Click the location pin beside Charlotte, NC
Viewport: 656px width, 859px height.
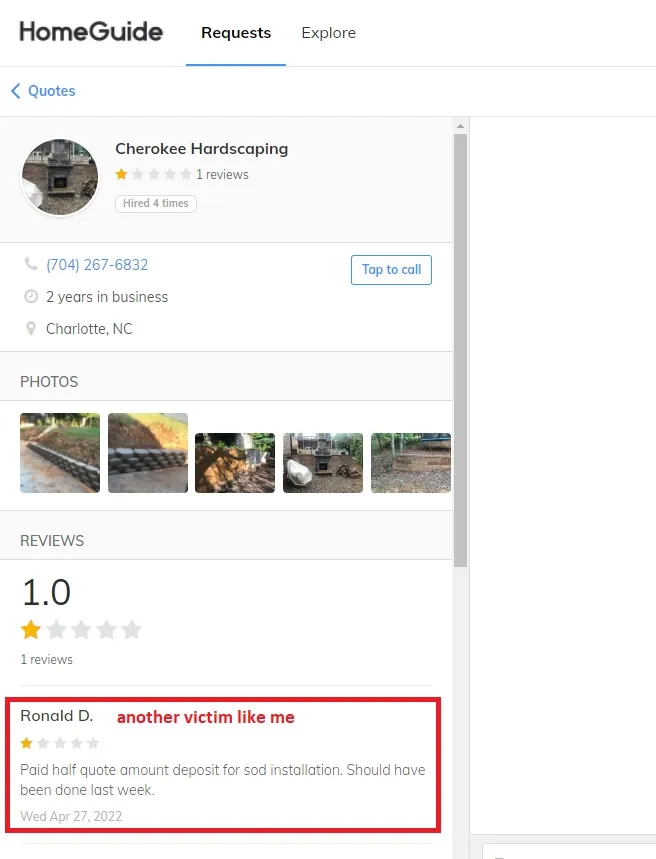click(x=31, y=328)
